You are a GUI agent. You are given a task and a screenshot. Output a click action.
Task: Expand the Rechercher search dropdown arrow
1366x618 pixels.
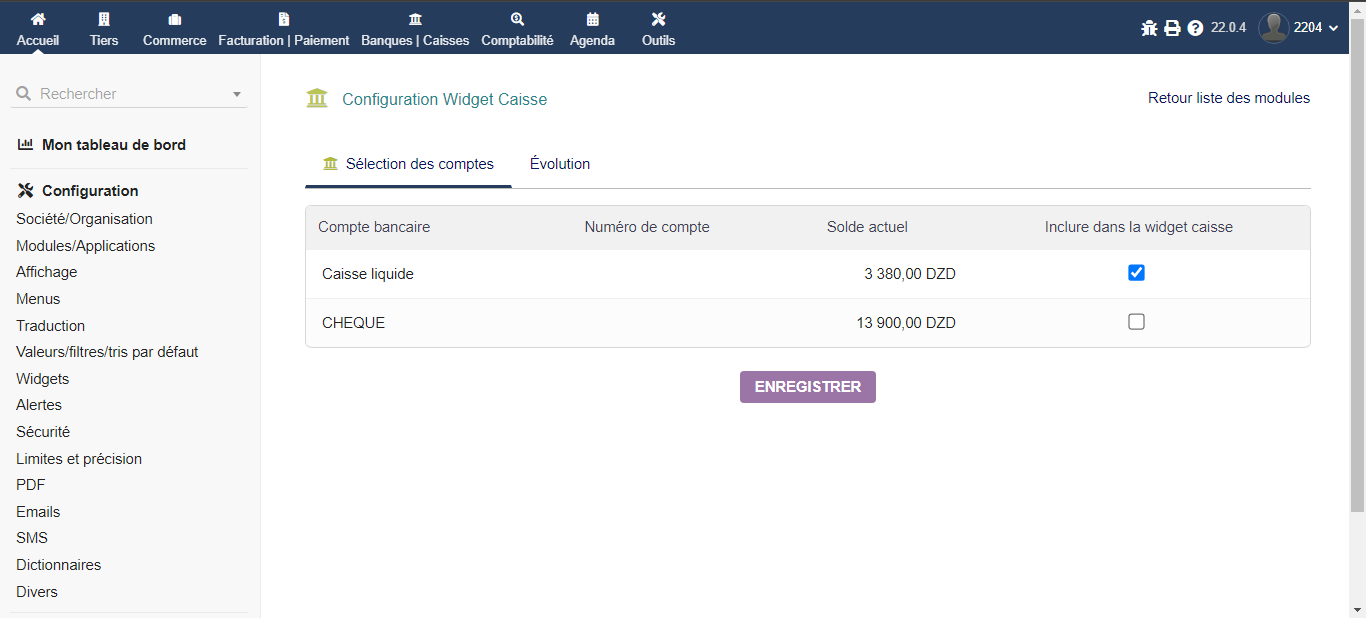237,93
